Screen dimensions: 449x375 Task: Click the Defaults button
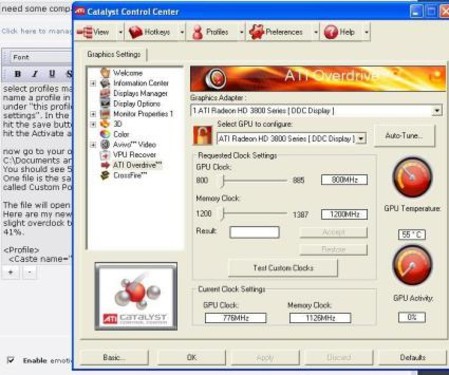click(x=413, y=357)
